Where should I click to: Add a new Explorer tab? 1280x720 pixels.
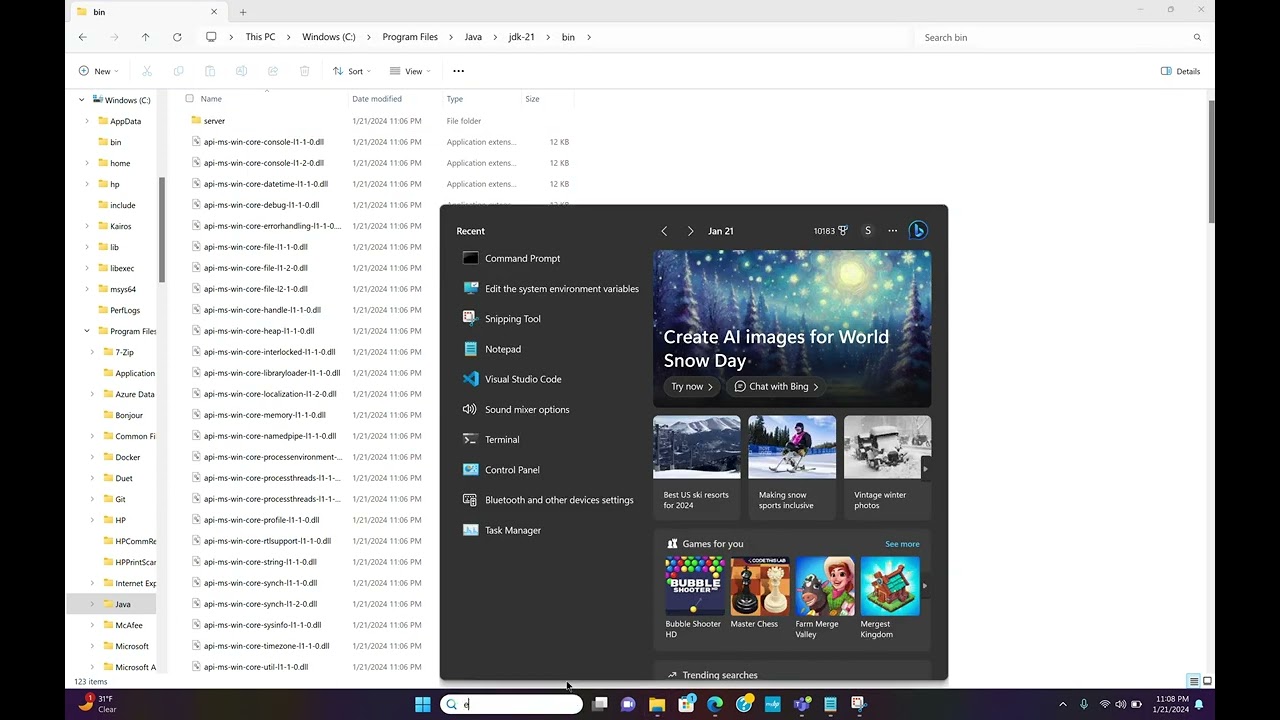click(243, 12)
